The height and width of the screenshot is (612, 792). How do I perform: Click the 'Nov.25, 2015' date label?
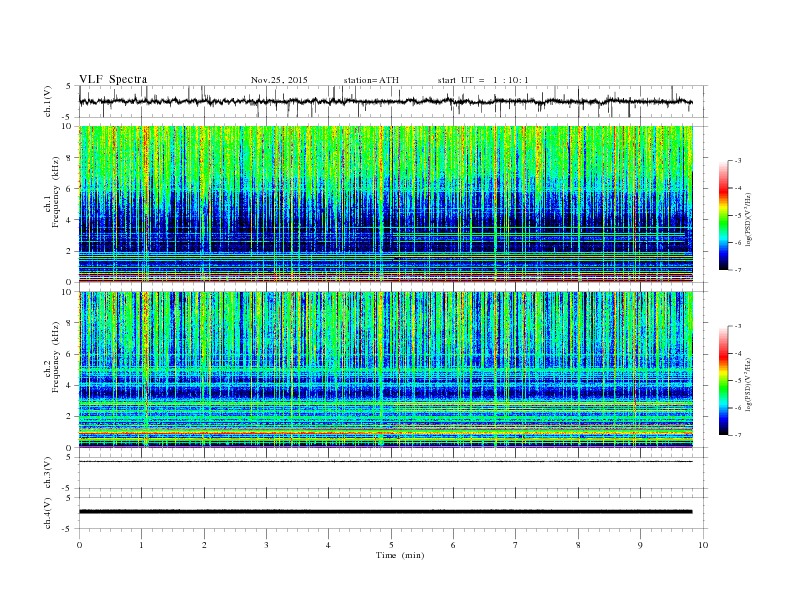(x=279, y=80)
